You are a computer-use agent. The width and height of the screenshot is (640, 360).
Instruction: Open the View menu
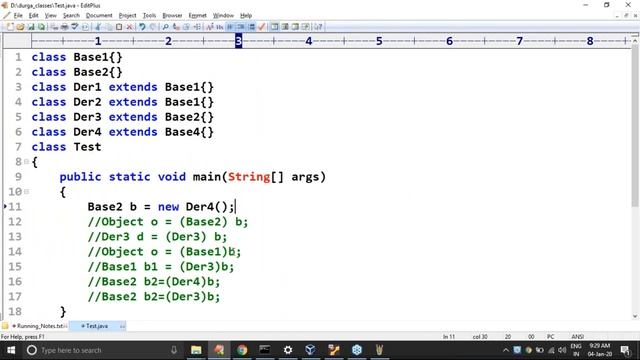pos(51,16)
